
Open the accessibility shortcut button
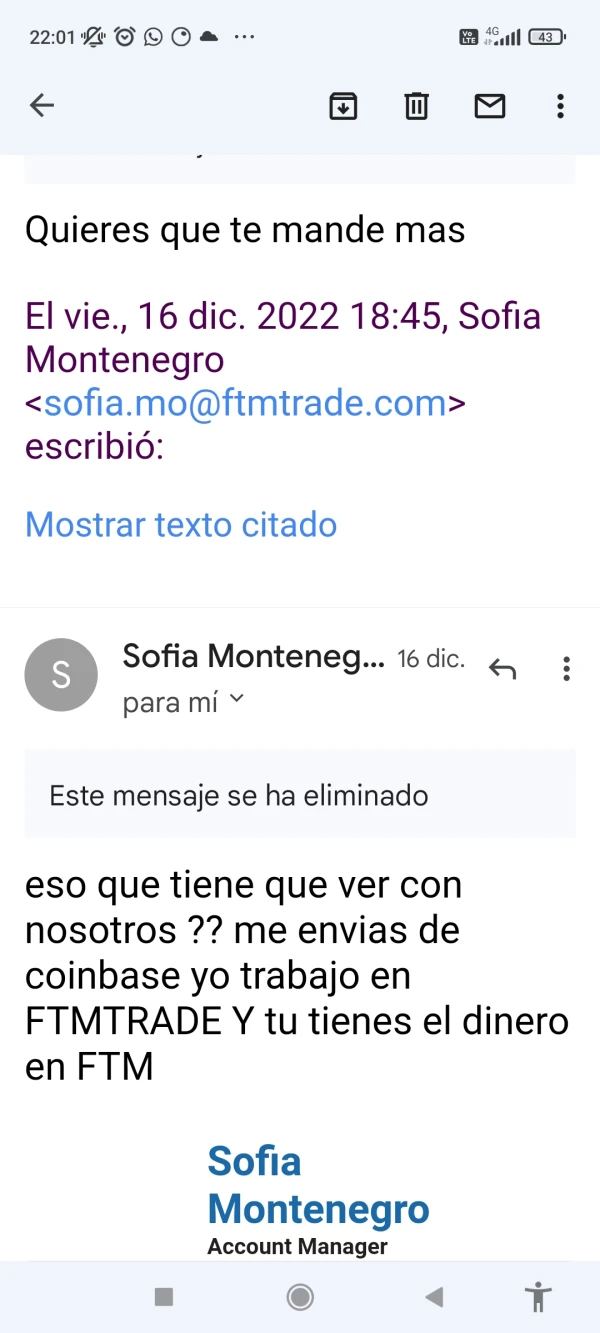(538, 1297)
